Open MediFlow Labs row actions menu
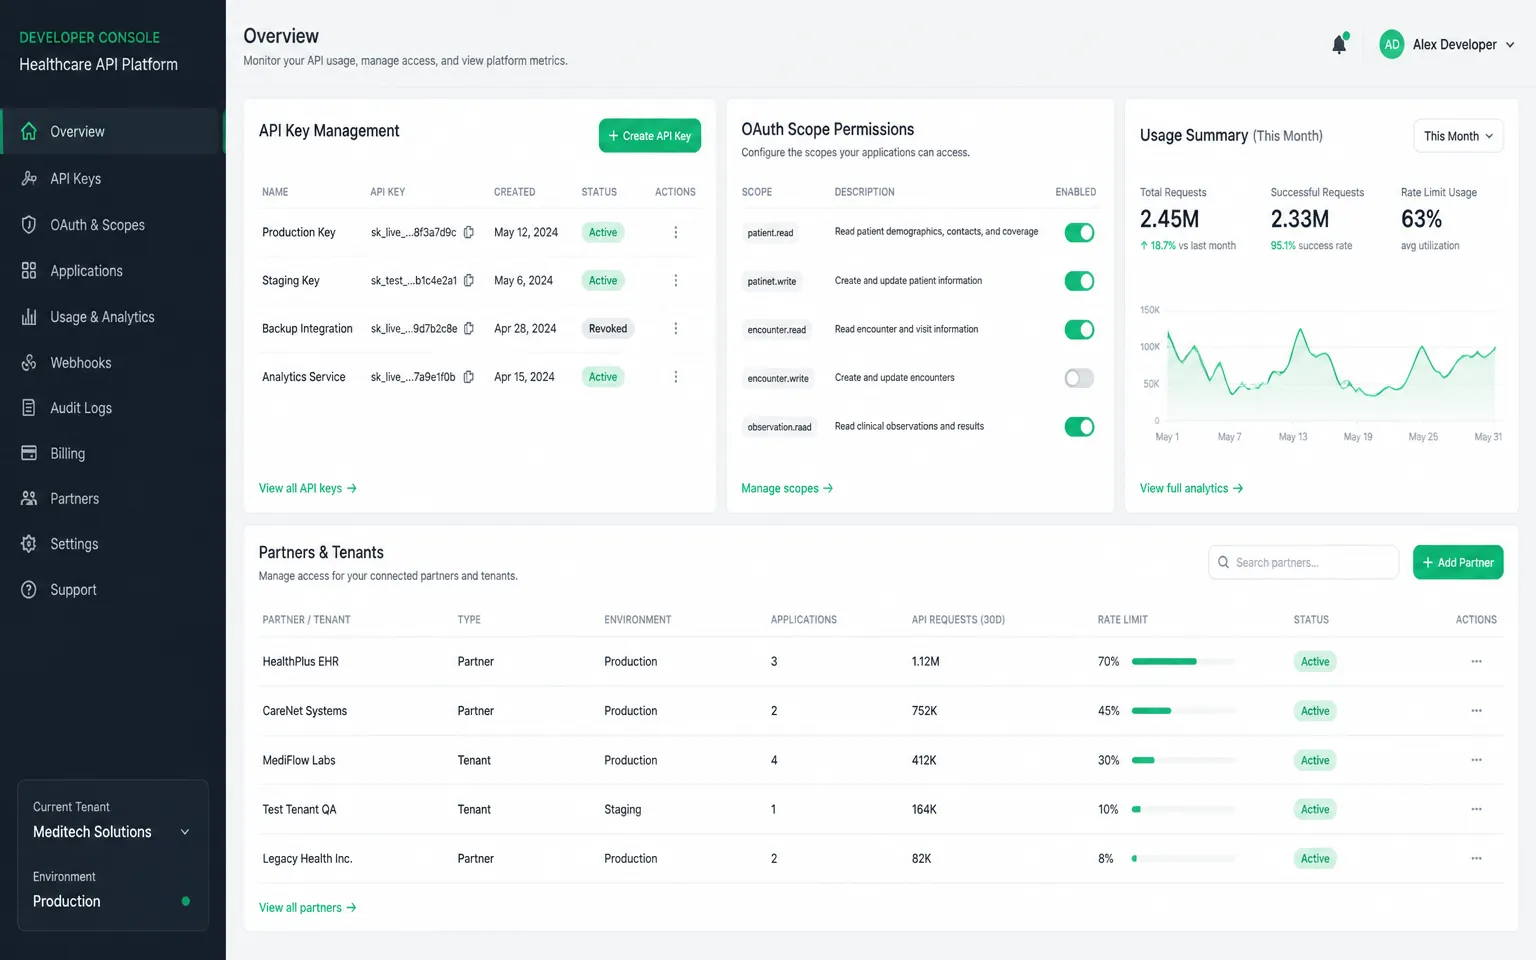Image resolution: width=1536 pixels, height=960 pixels. [1476, 760]
